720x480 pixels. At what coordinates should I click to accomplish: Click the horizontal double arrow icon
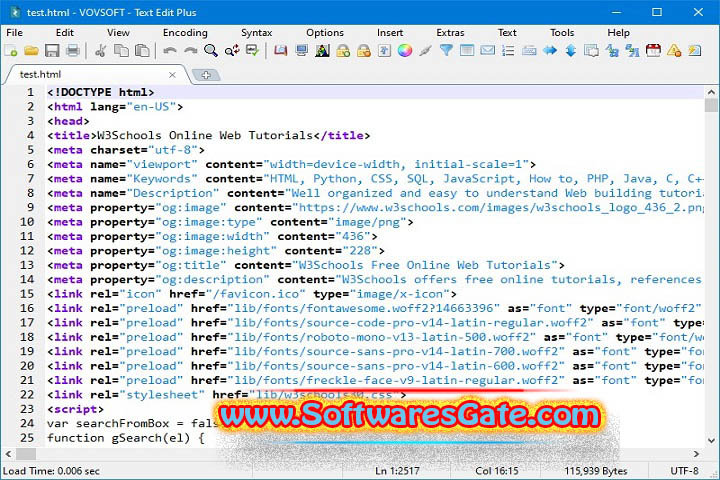(550, 51)
